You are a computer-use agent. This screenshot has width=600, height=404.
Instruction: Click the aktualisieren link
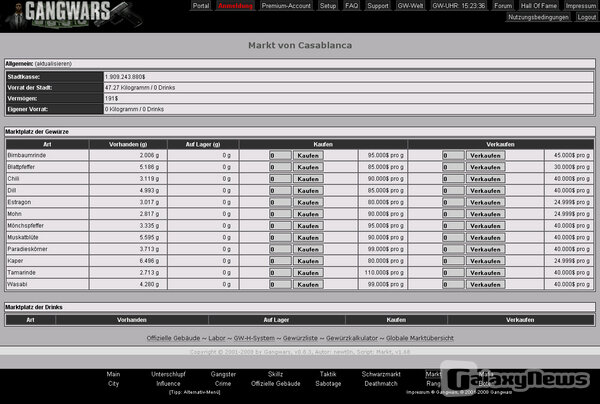click(x=53, y=64)
